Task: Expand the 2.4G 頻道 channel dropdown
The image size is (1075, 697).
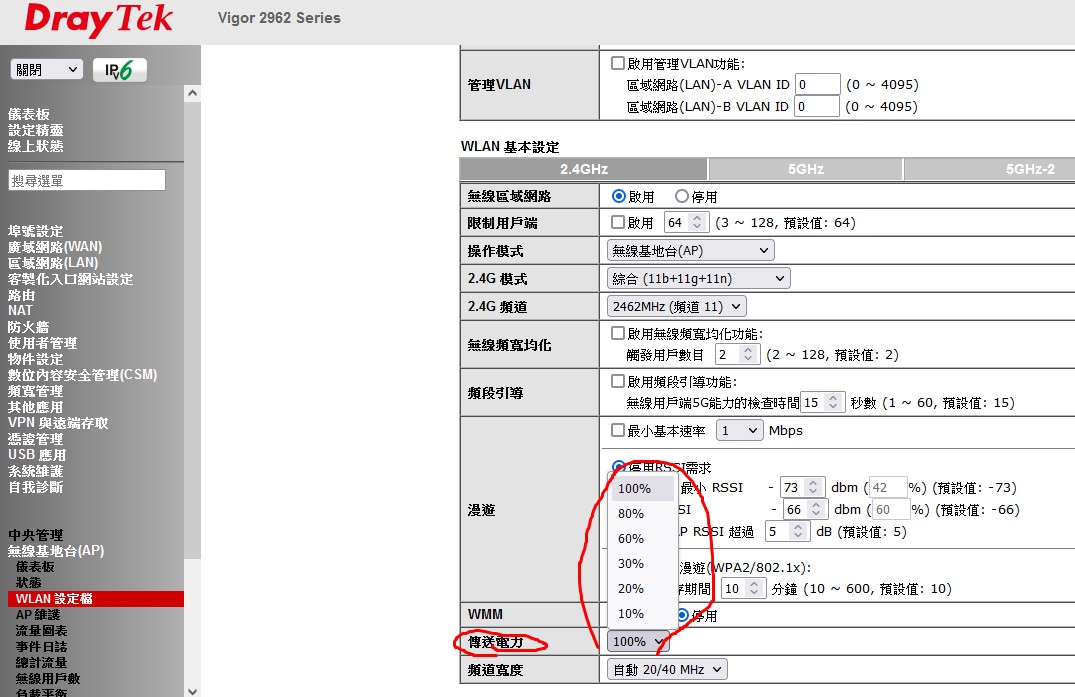Action: pos(676,306)
